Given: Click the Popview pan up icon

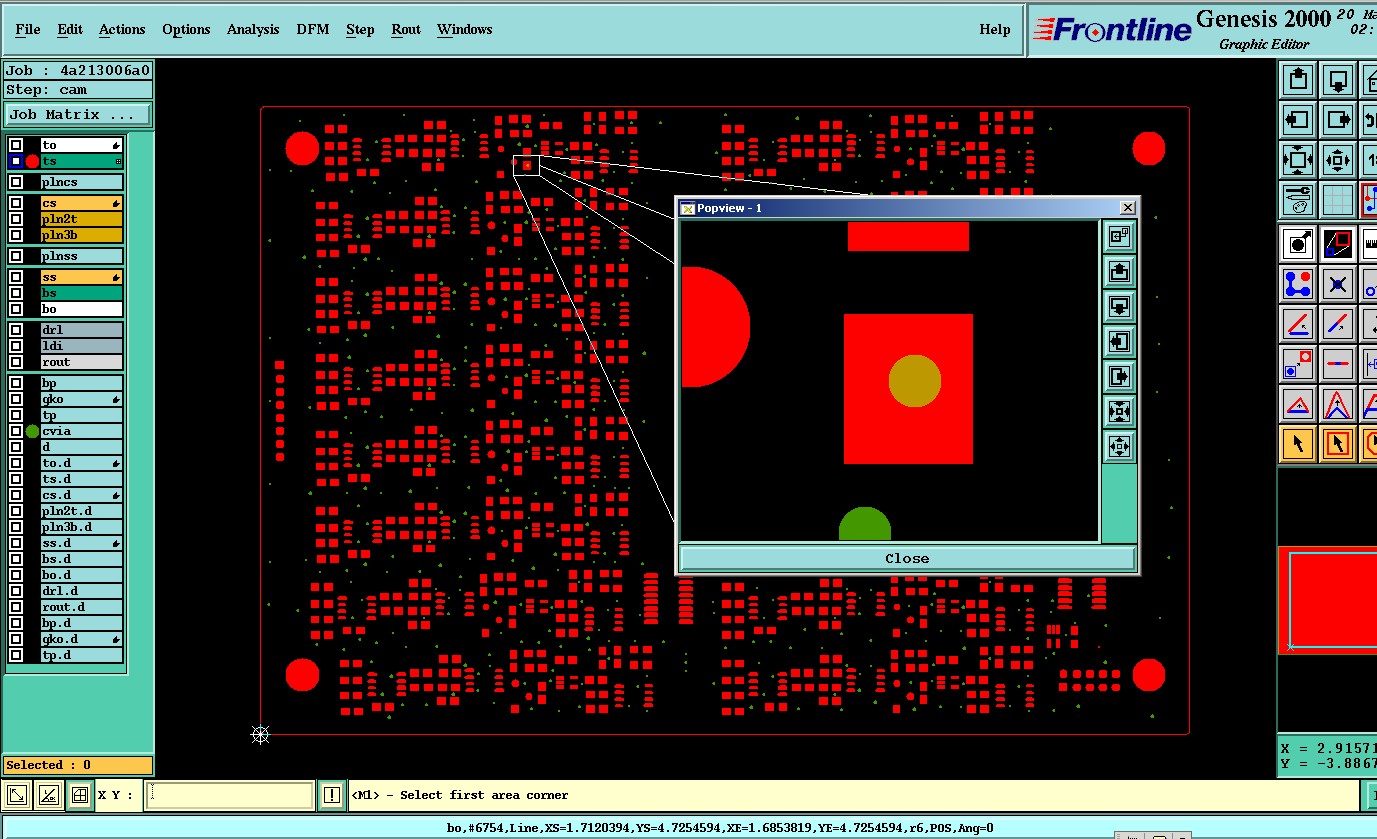Looking at the screenshot, I should click(x=1119, y=271).
